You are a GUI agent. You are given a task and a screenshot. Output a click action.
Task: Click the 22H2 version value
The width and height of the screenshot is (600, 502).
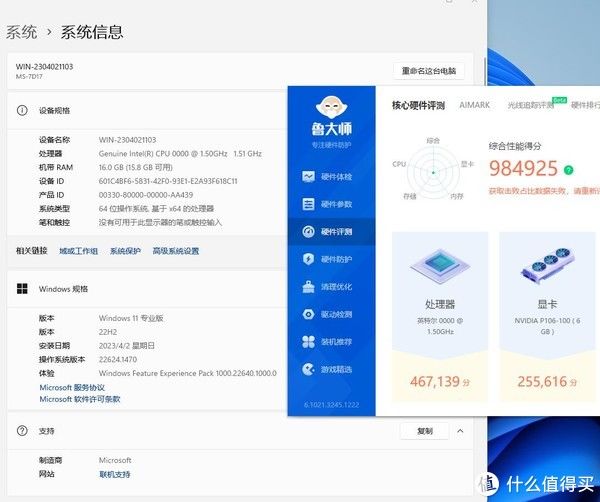click(108, 332)
